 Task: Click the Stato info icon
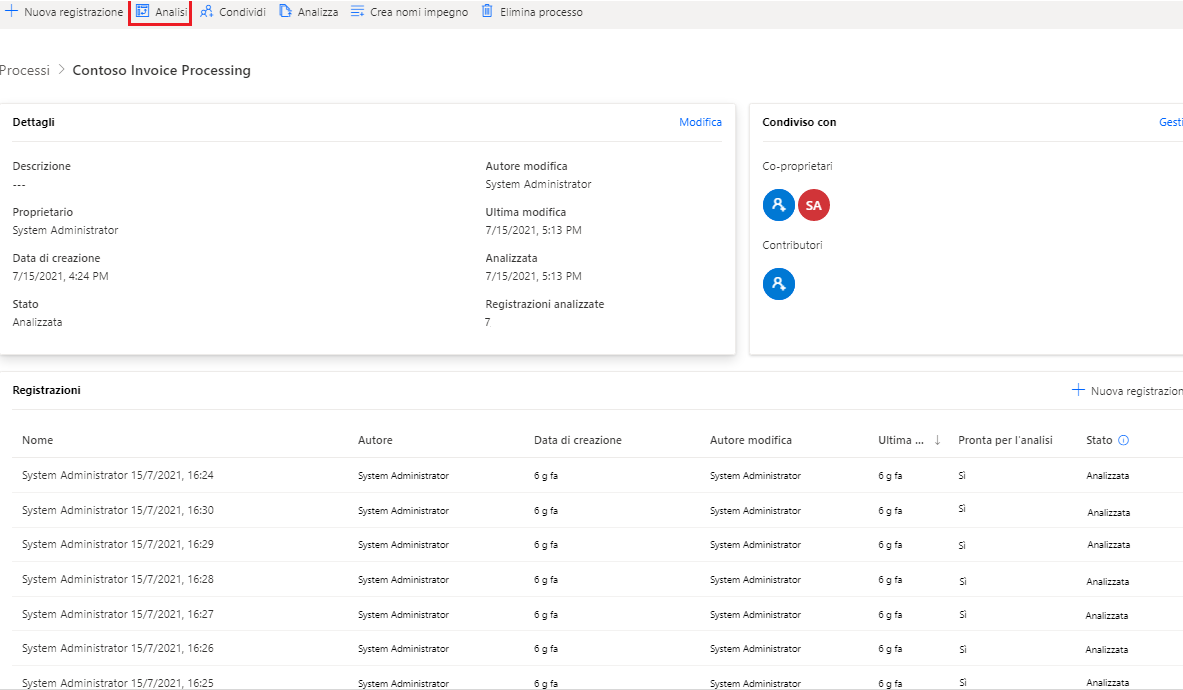[x=1123, y=440]
